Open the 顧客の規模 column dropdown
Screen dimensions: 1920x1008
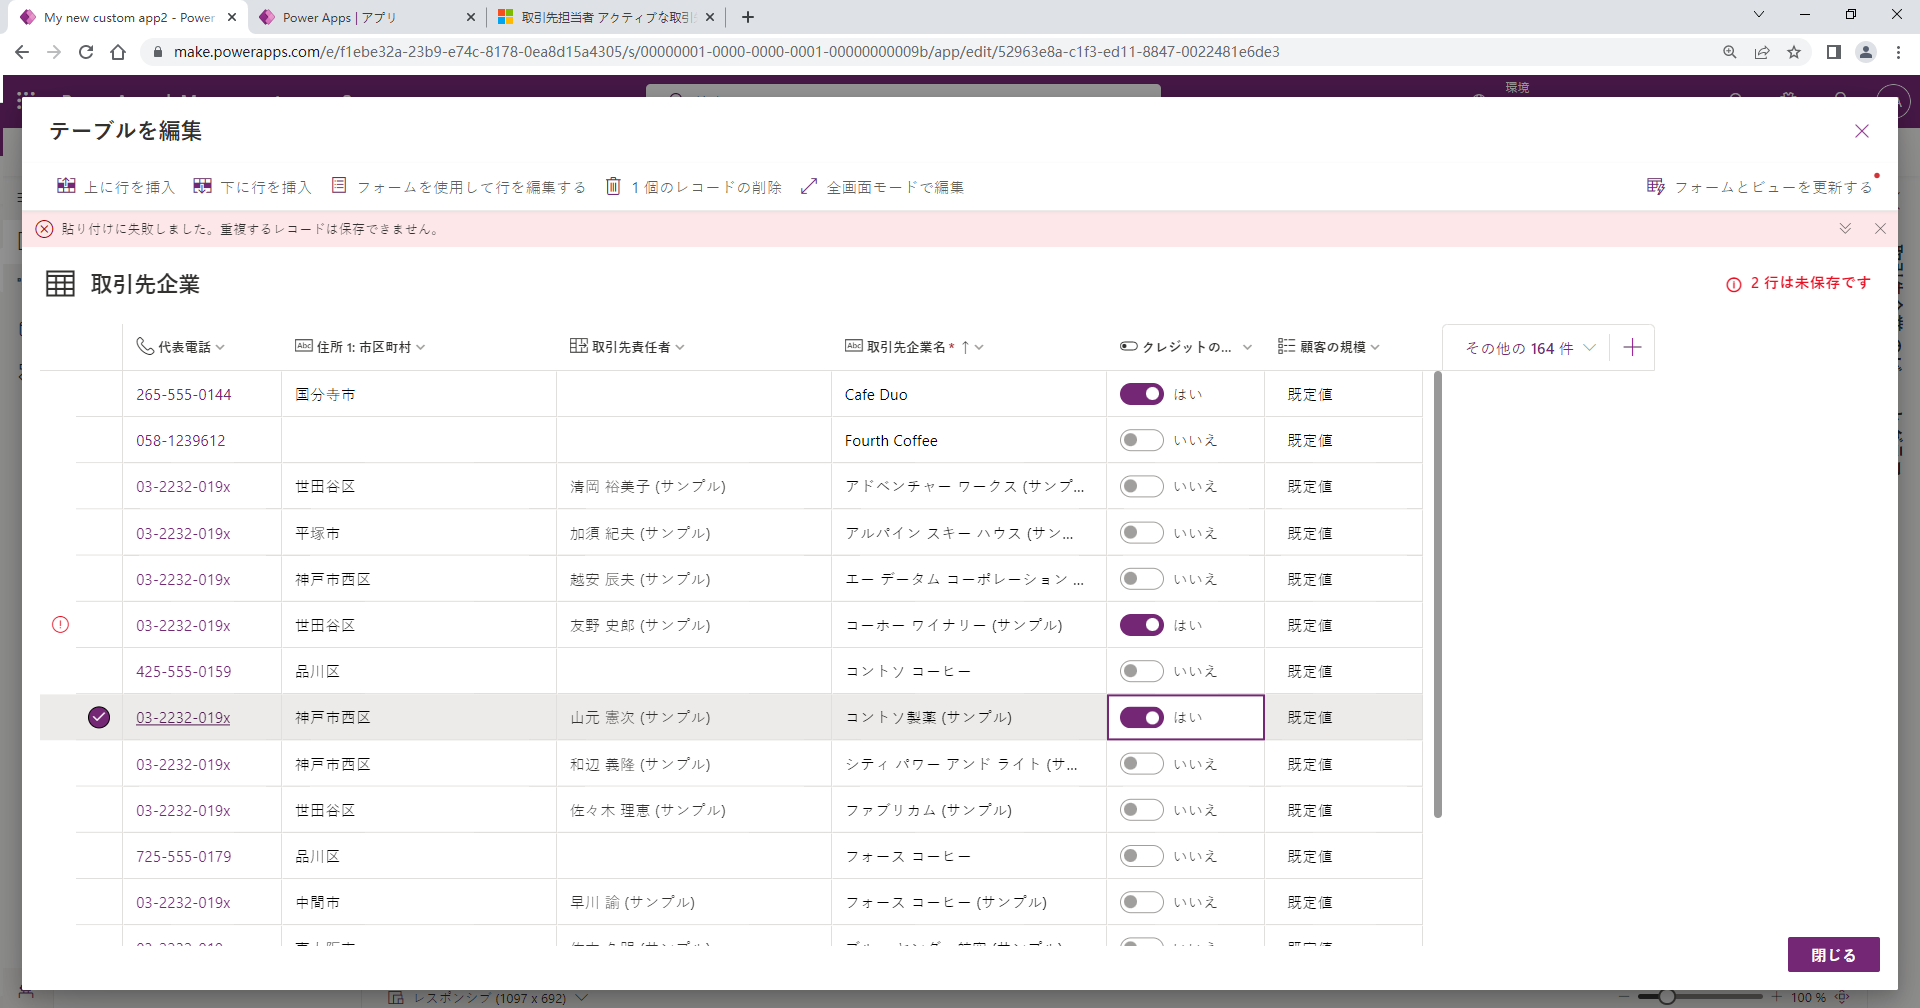[1375, 347]
